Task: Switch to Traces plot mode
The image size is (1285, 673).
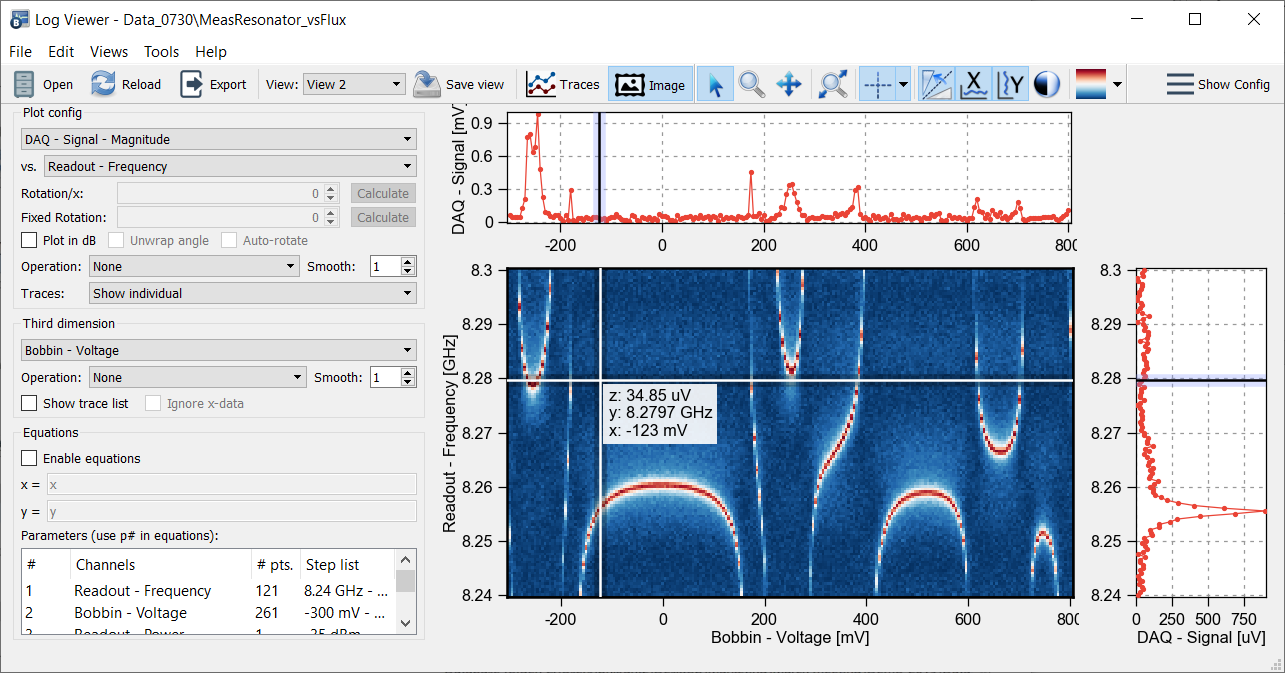Action: pos(563,84)
